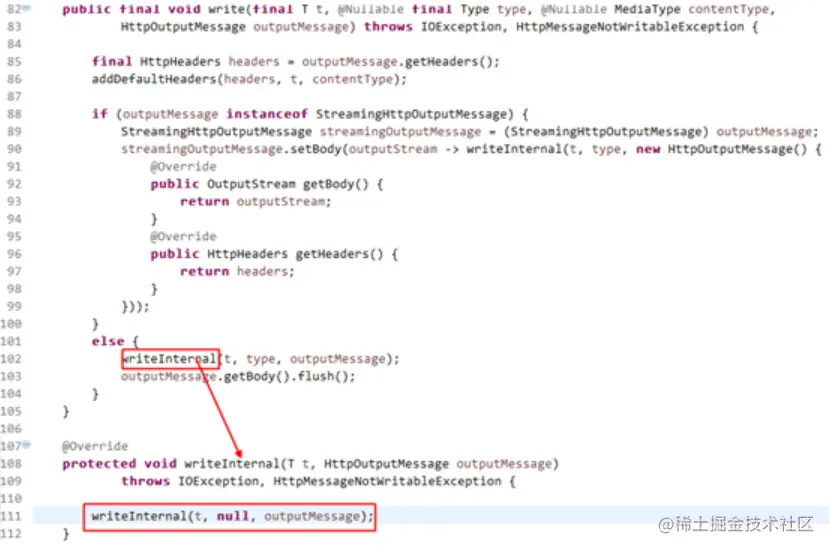Click the 'throws' keyword on line 83
831x551 pixels.
388,26
